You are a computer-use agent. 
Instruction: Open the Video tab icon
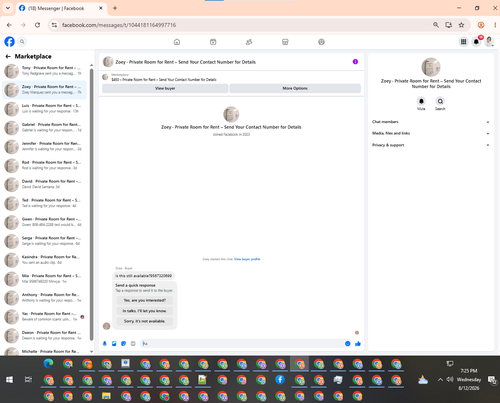(x=213, y=42)
